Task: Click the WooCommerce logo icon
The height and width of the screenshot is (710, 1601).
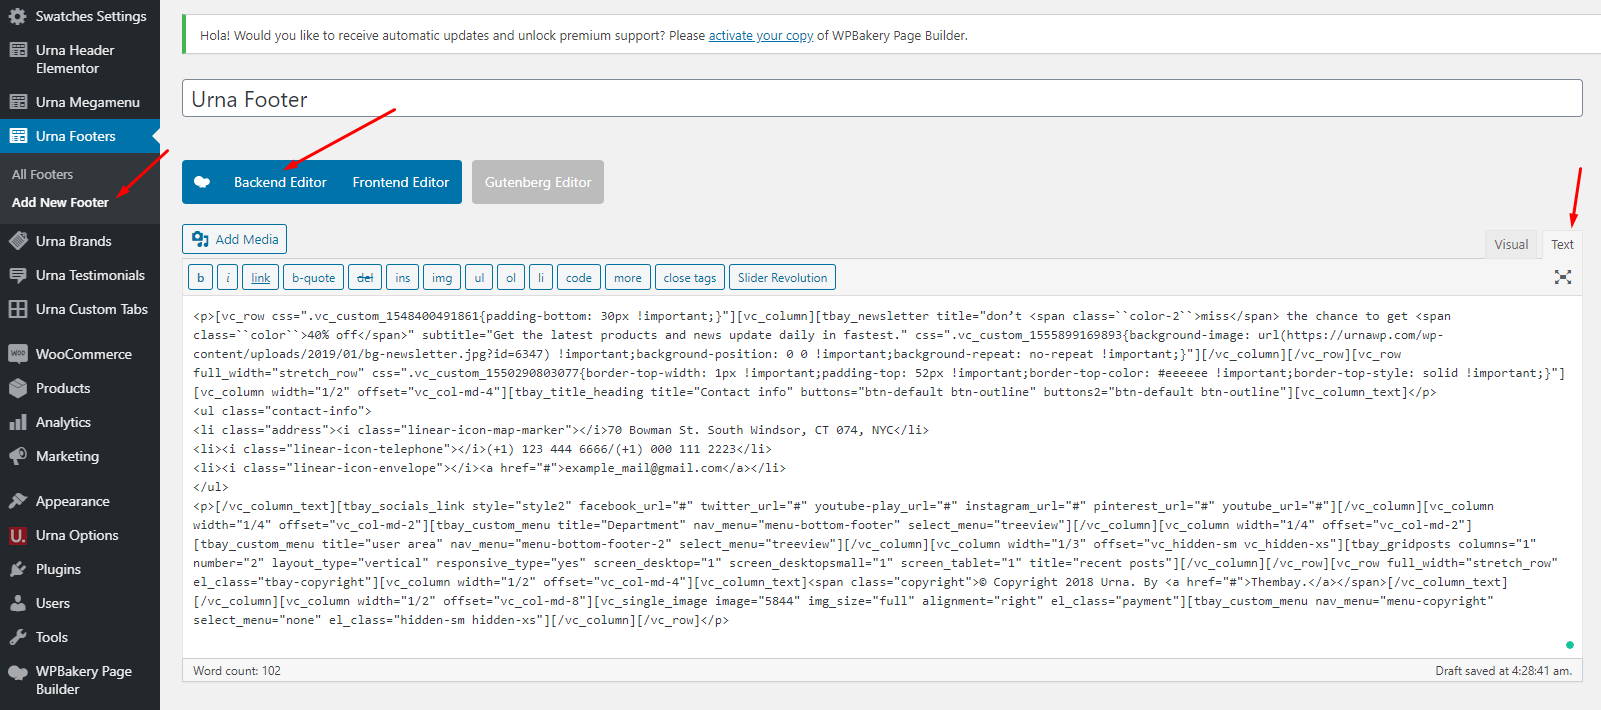Action: coord(18,354)
